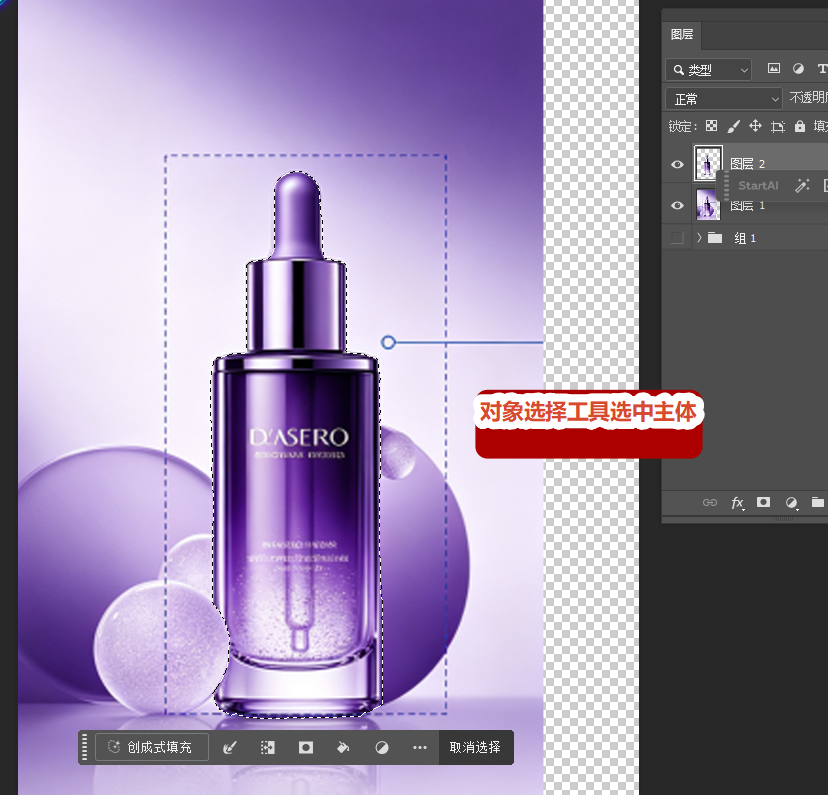Toggle the adjustment layer filter icon
This screenshot has width=828, height=795.
(798, 69)
